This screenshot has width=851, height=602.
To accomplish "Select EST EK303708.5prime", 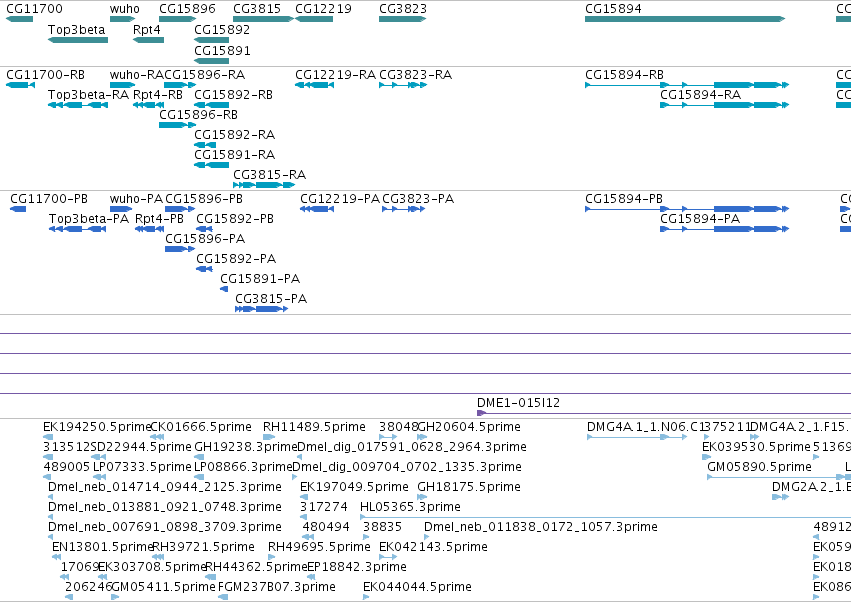I will point(153,567).
